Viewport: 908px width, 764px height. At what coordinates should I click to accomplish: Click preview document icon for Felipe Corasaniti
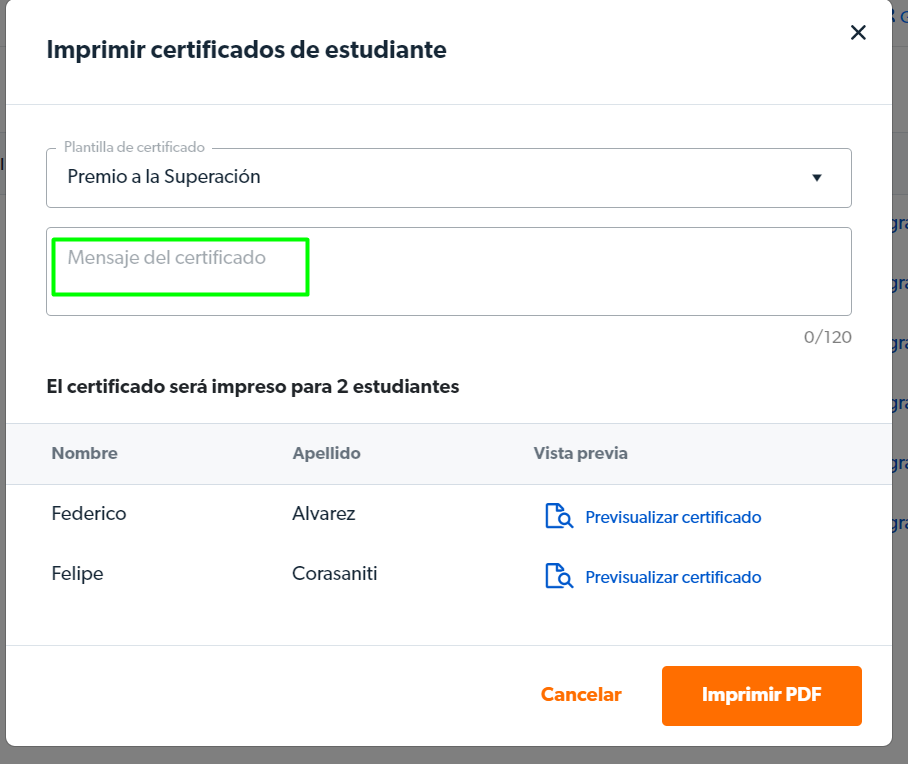point(559,576)
